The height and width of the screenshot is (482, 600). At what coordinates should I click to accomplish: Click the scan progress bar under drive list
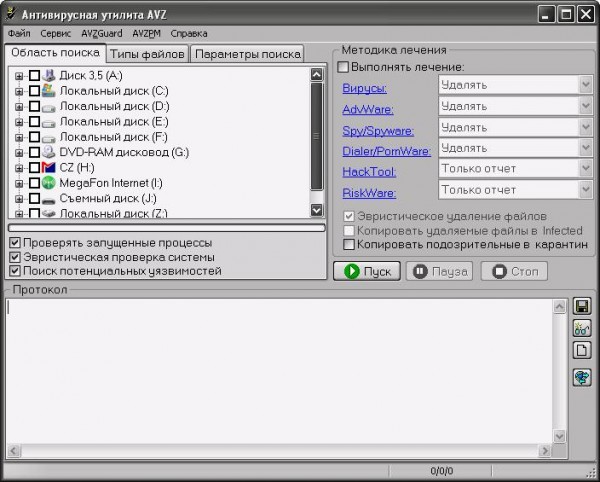pos(166,228)
